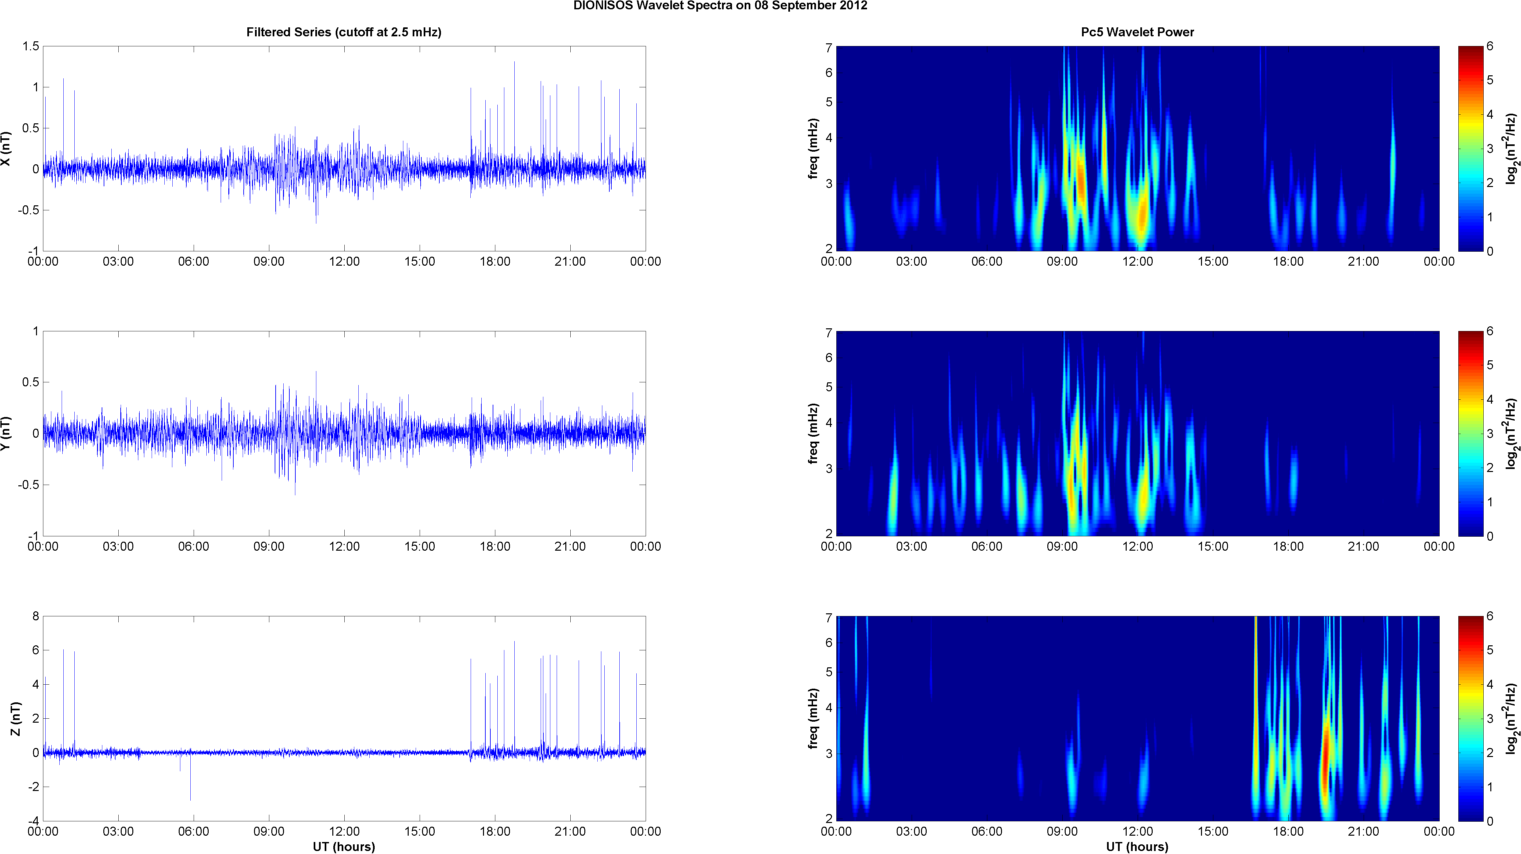The width and height of the screenshot is (1521, 854).
Task: Pick the colorbar beside the bottom wavelet panel
Action: [1470, 719]
